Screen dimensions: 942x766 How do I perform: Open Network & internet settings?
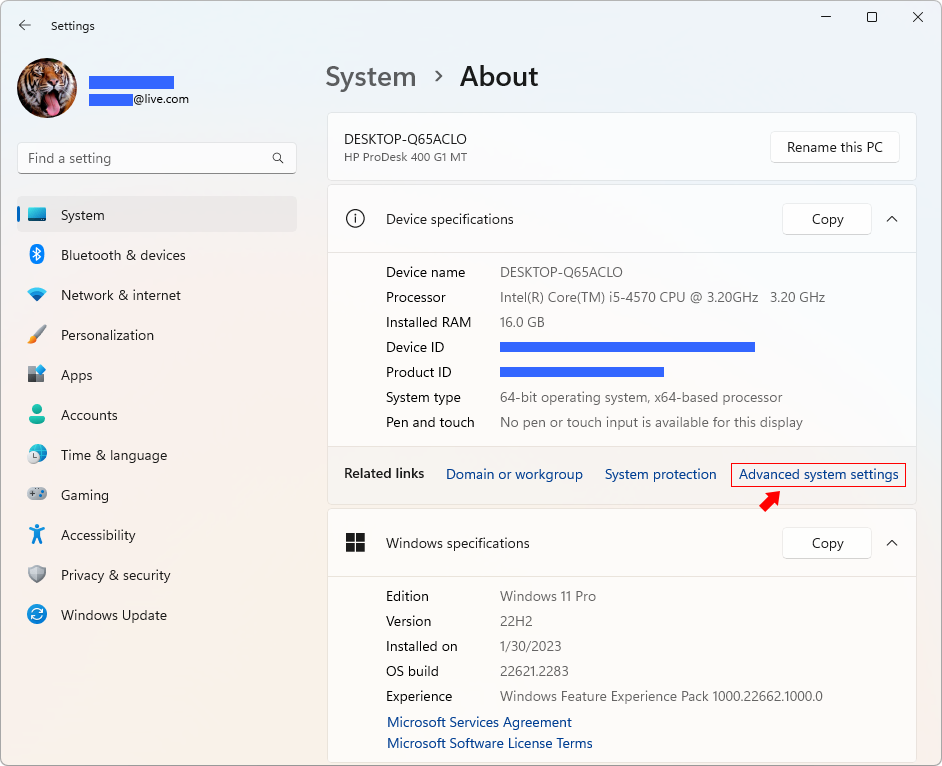tap(157, 295)
